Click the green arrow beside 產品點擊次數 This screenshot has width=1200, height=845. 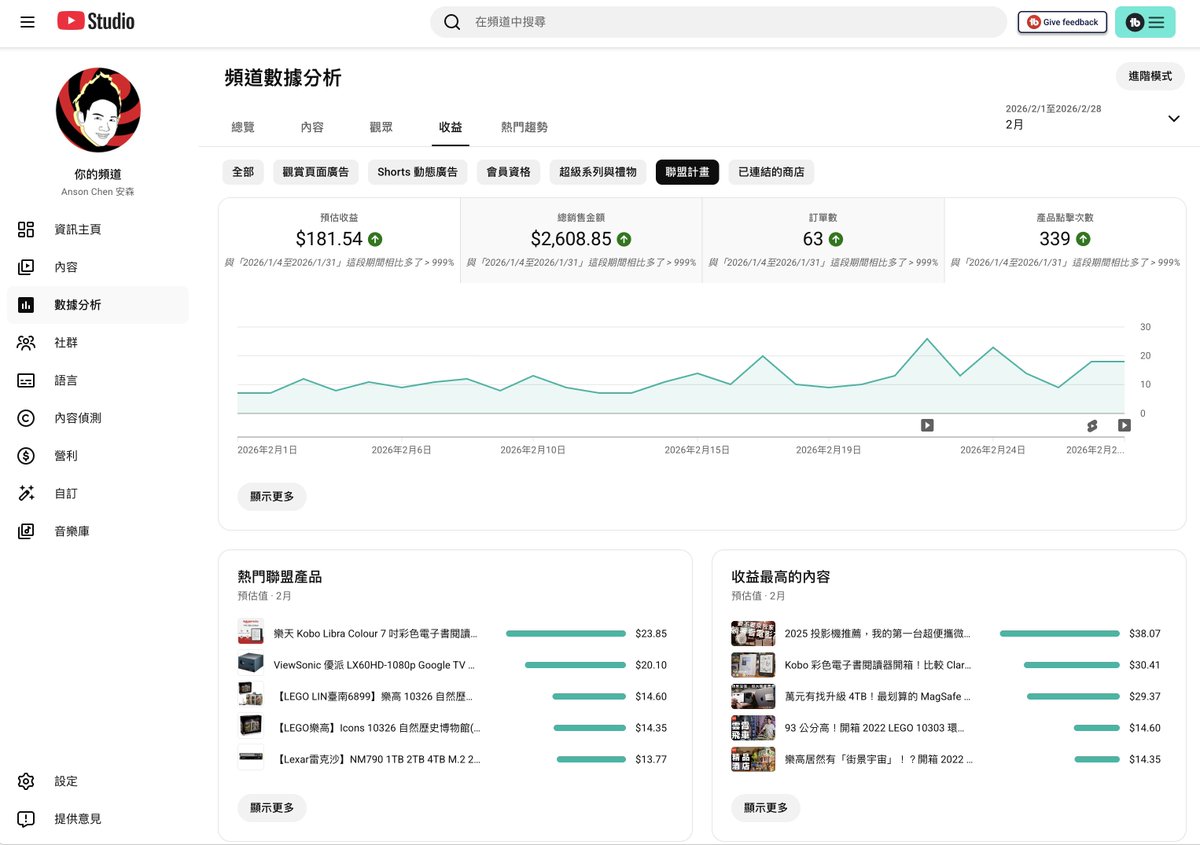pos(1083,239)
